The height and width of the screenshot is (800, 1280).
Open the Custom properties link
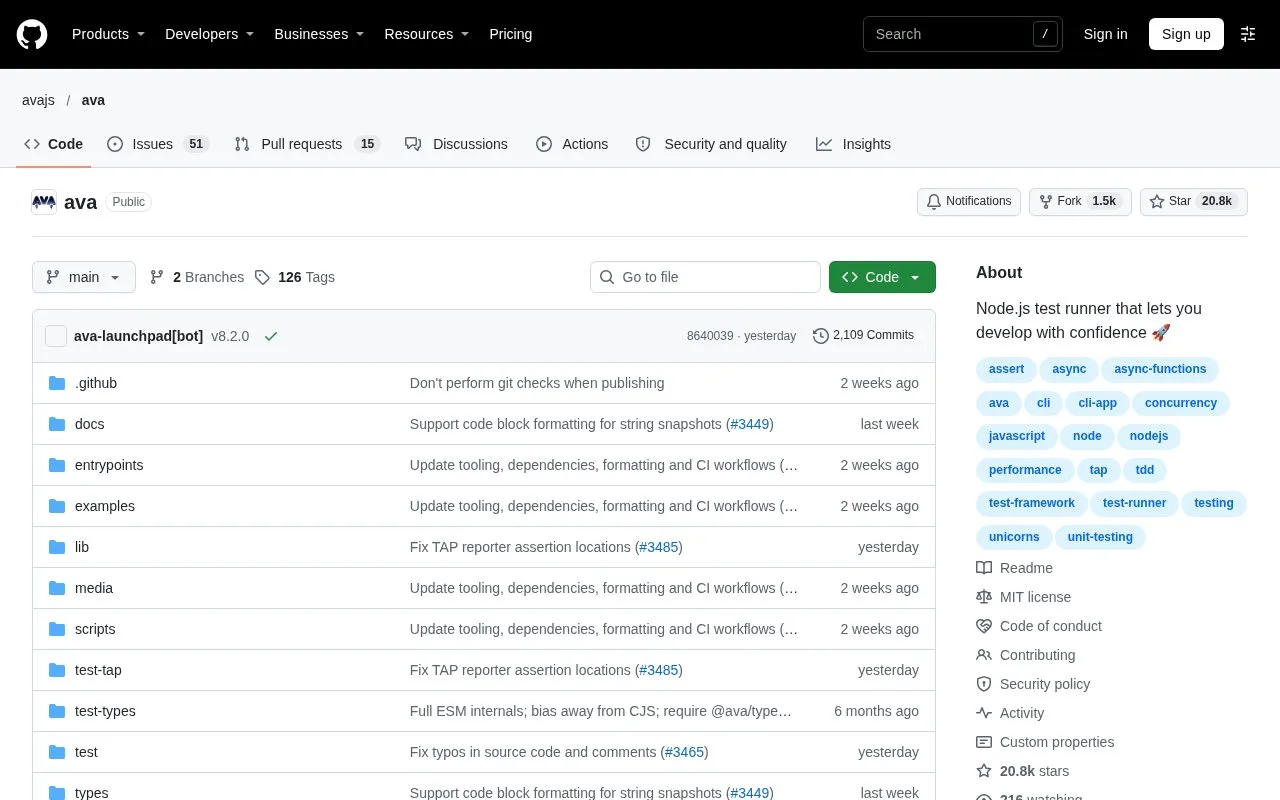point(1045,742)
